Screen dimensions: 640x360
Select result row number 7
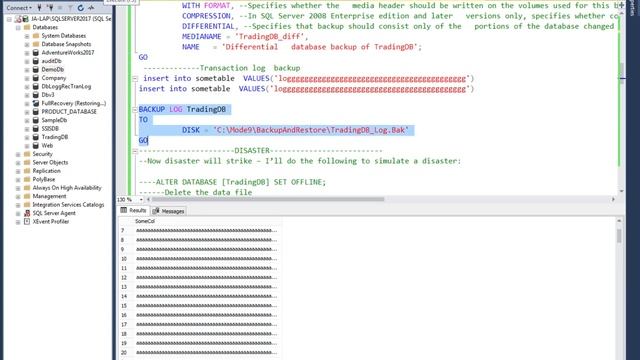(x=123, y=231)
